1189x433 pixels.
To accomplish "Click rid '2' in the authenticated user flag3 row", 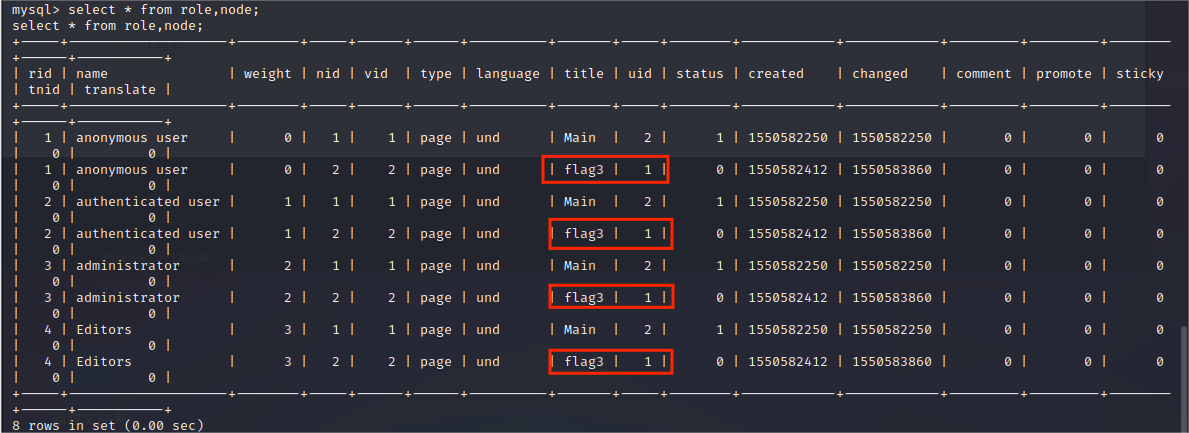I will (x=49, y=234).
